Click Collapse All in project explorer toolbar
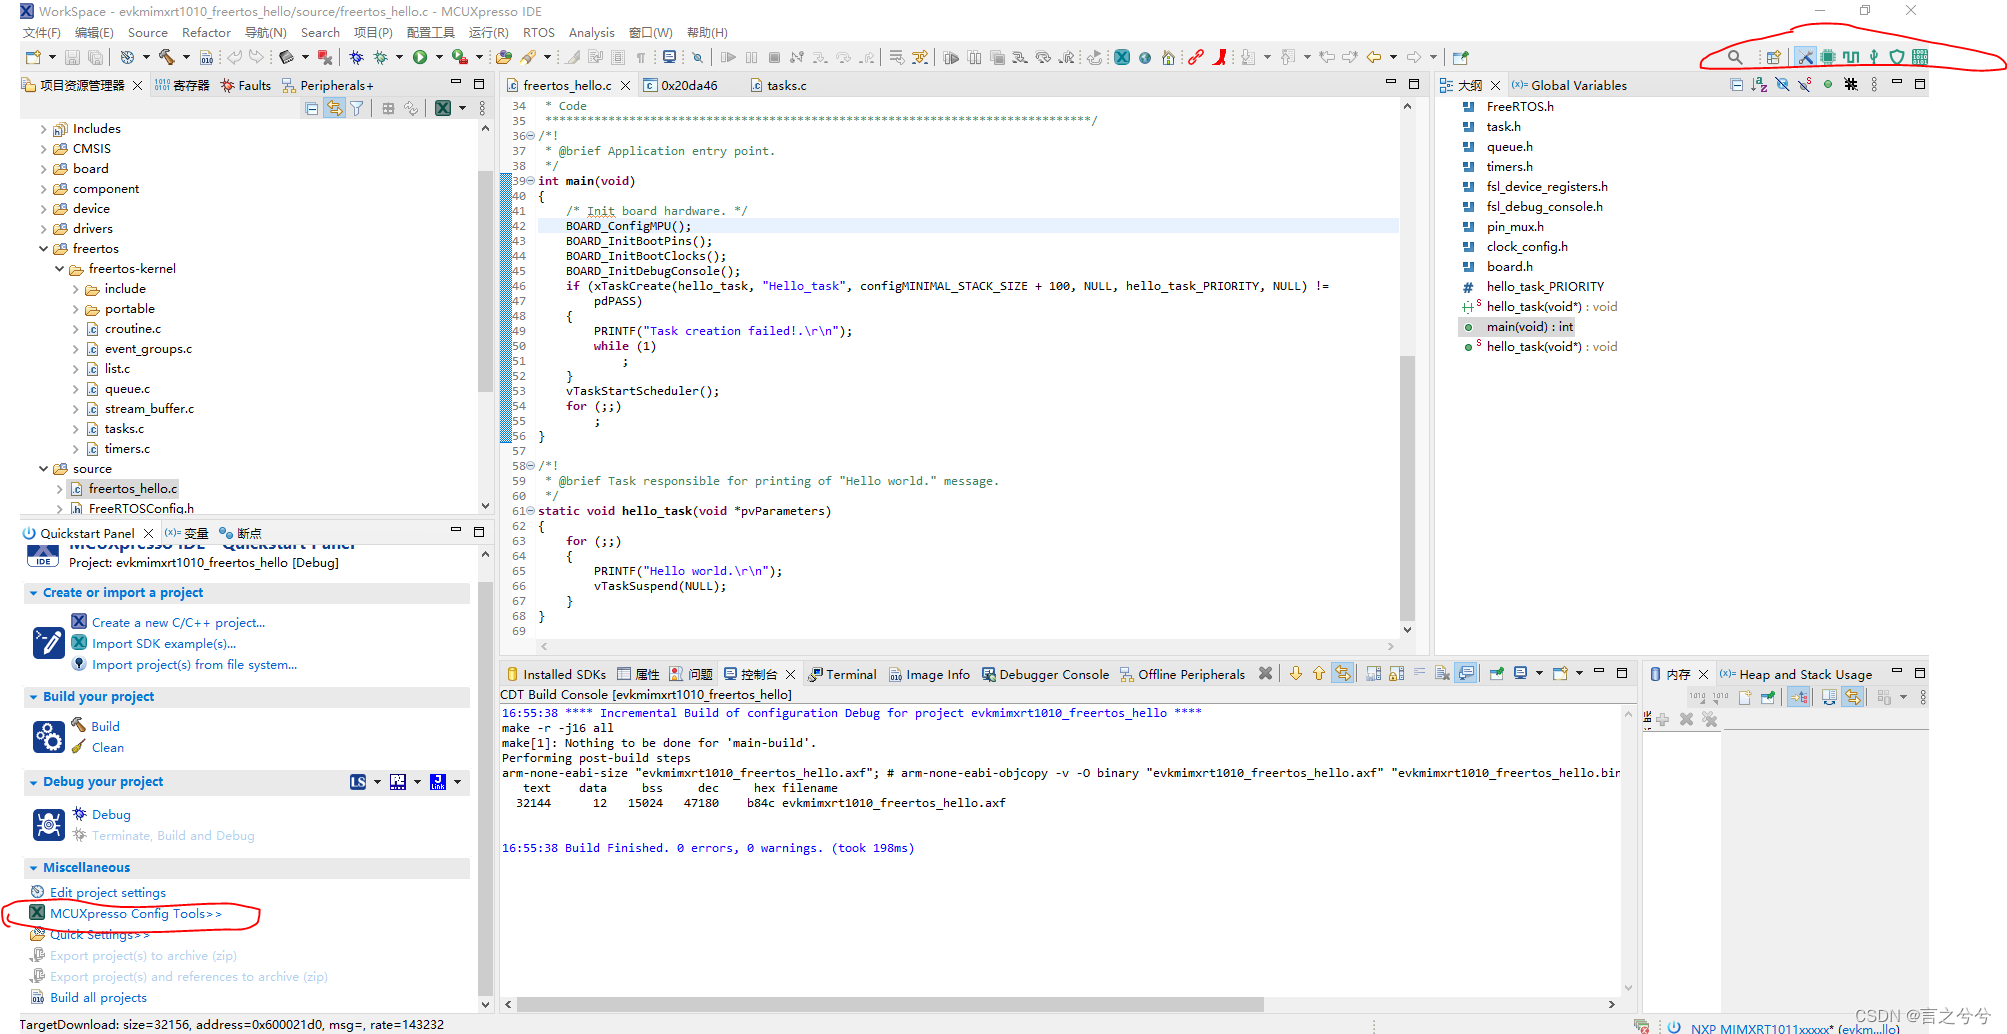The width and height of the screenshot is (2007, 1034). (312, 108)
